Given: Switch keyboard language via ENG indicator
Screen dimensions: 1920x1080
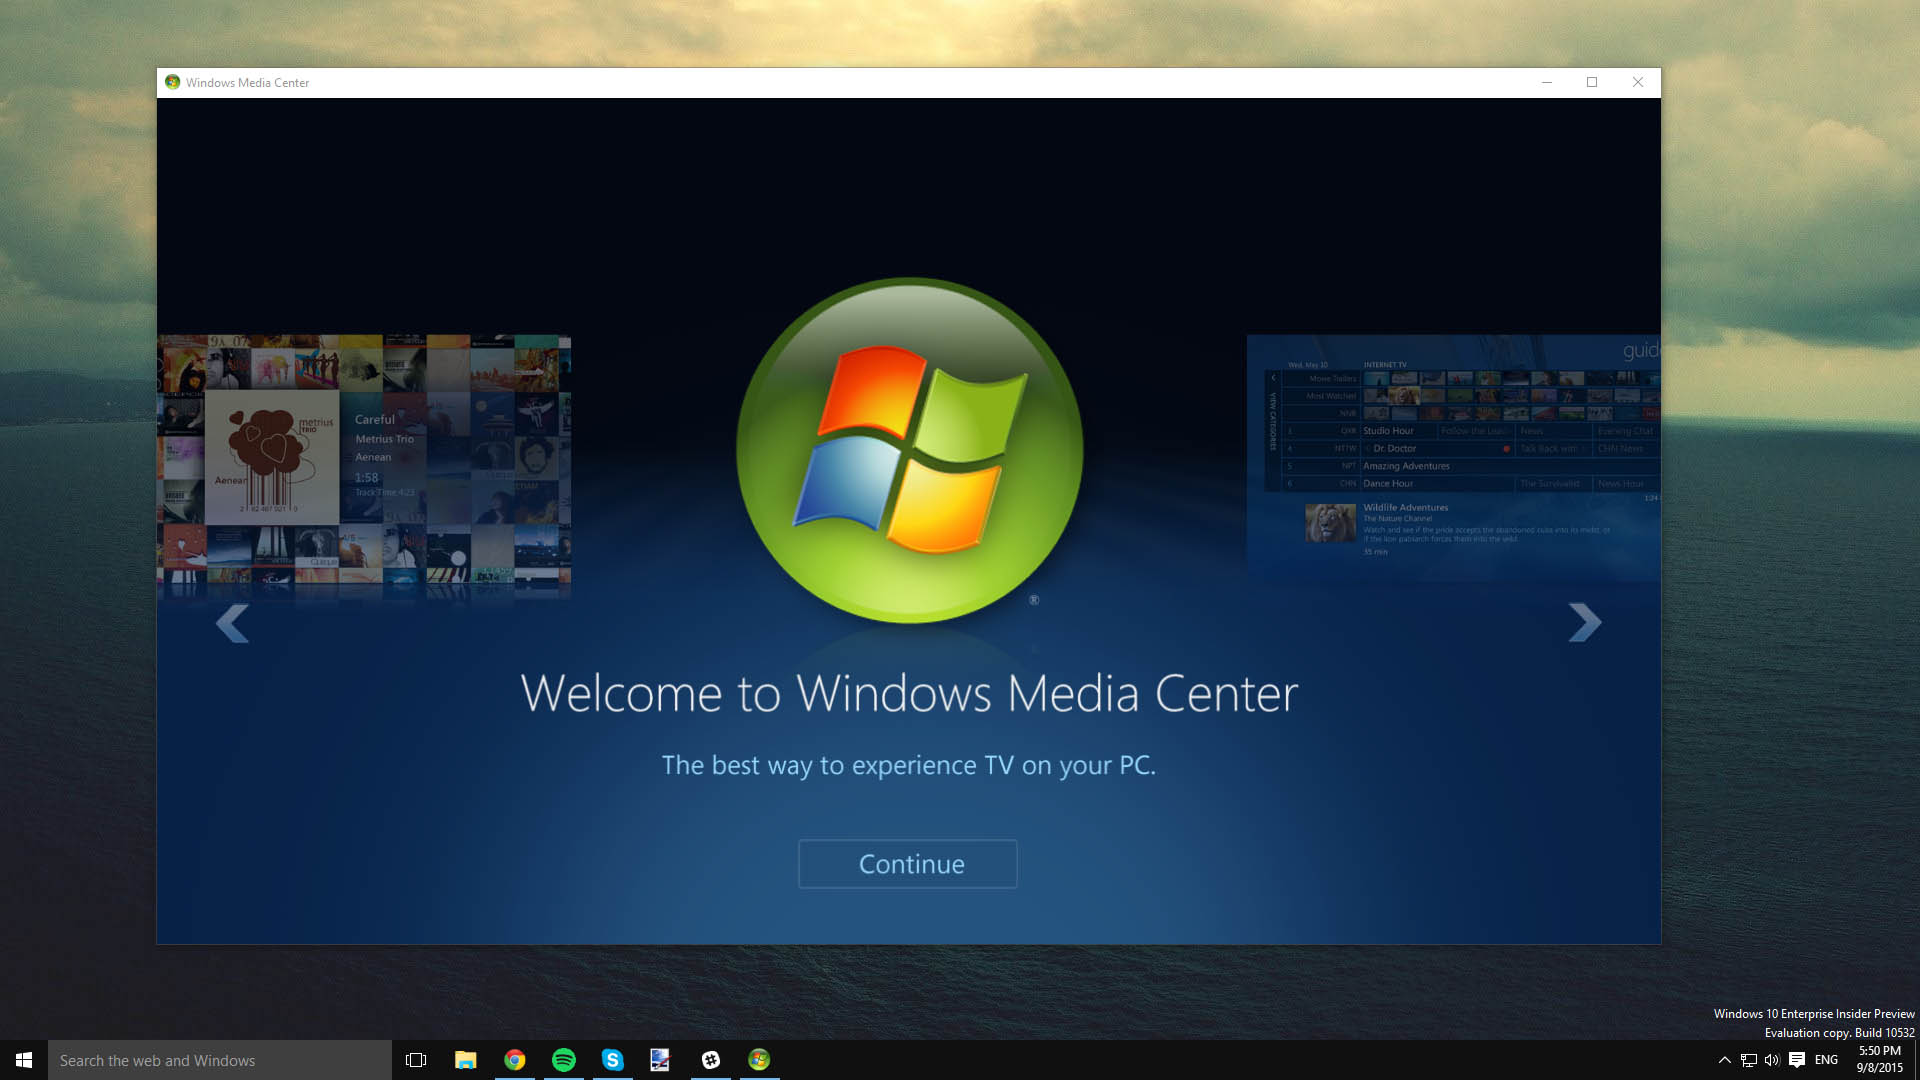Looking at the screenshot, I should pyautogui.click(x=1827, y=1060).
